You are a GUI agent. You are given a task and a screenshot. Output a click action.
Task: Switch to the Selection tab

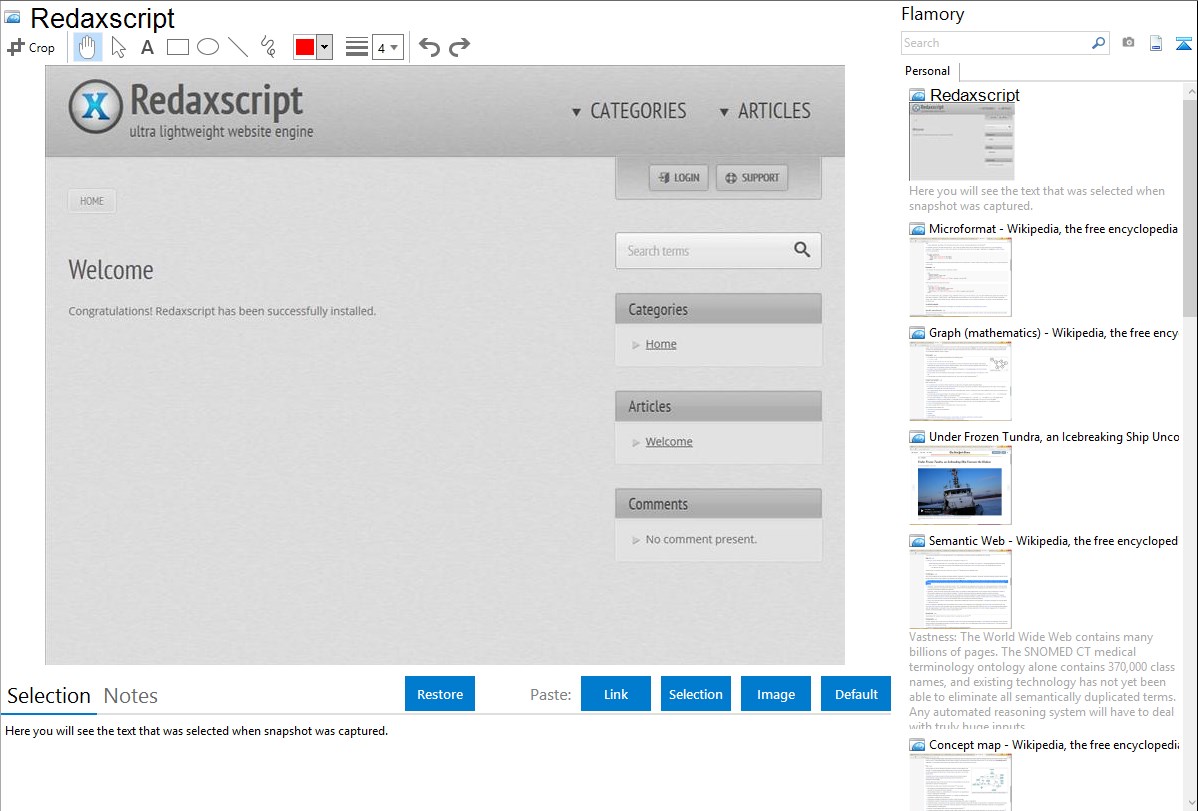(49, 696)
